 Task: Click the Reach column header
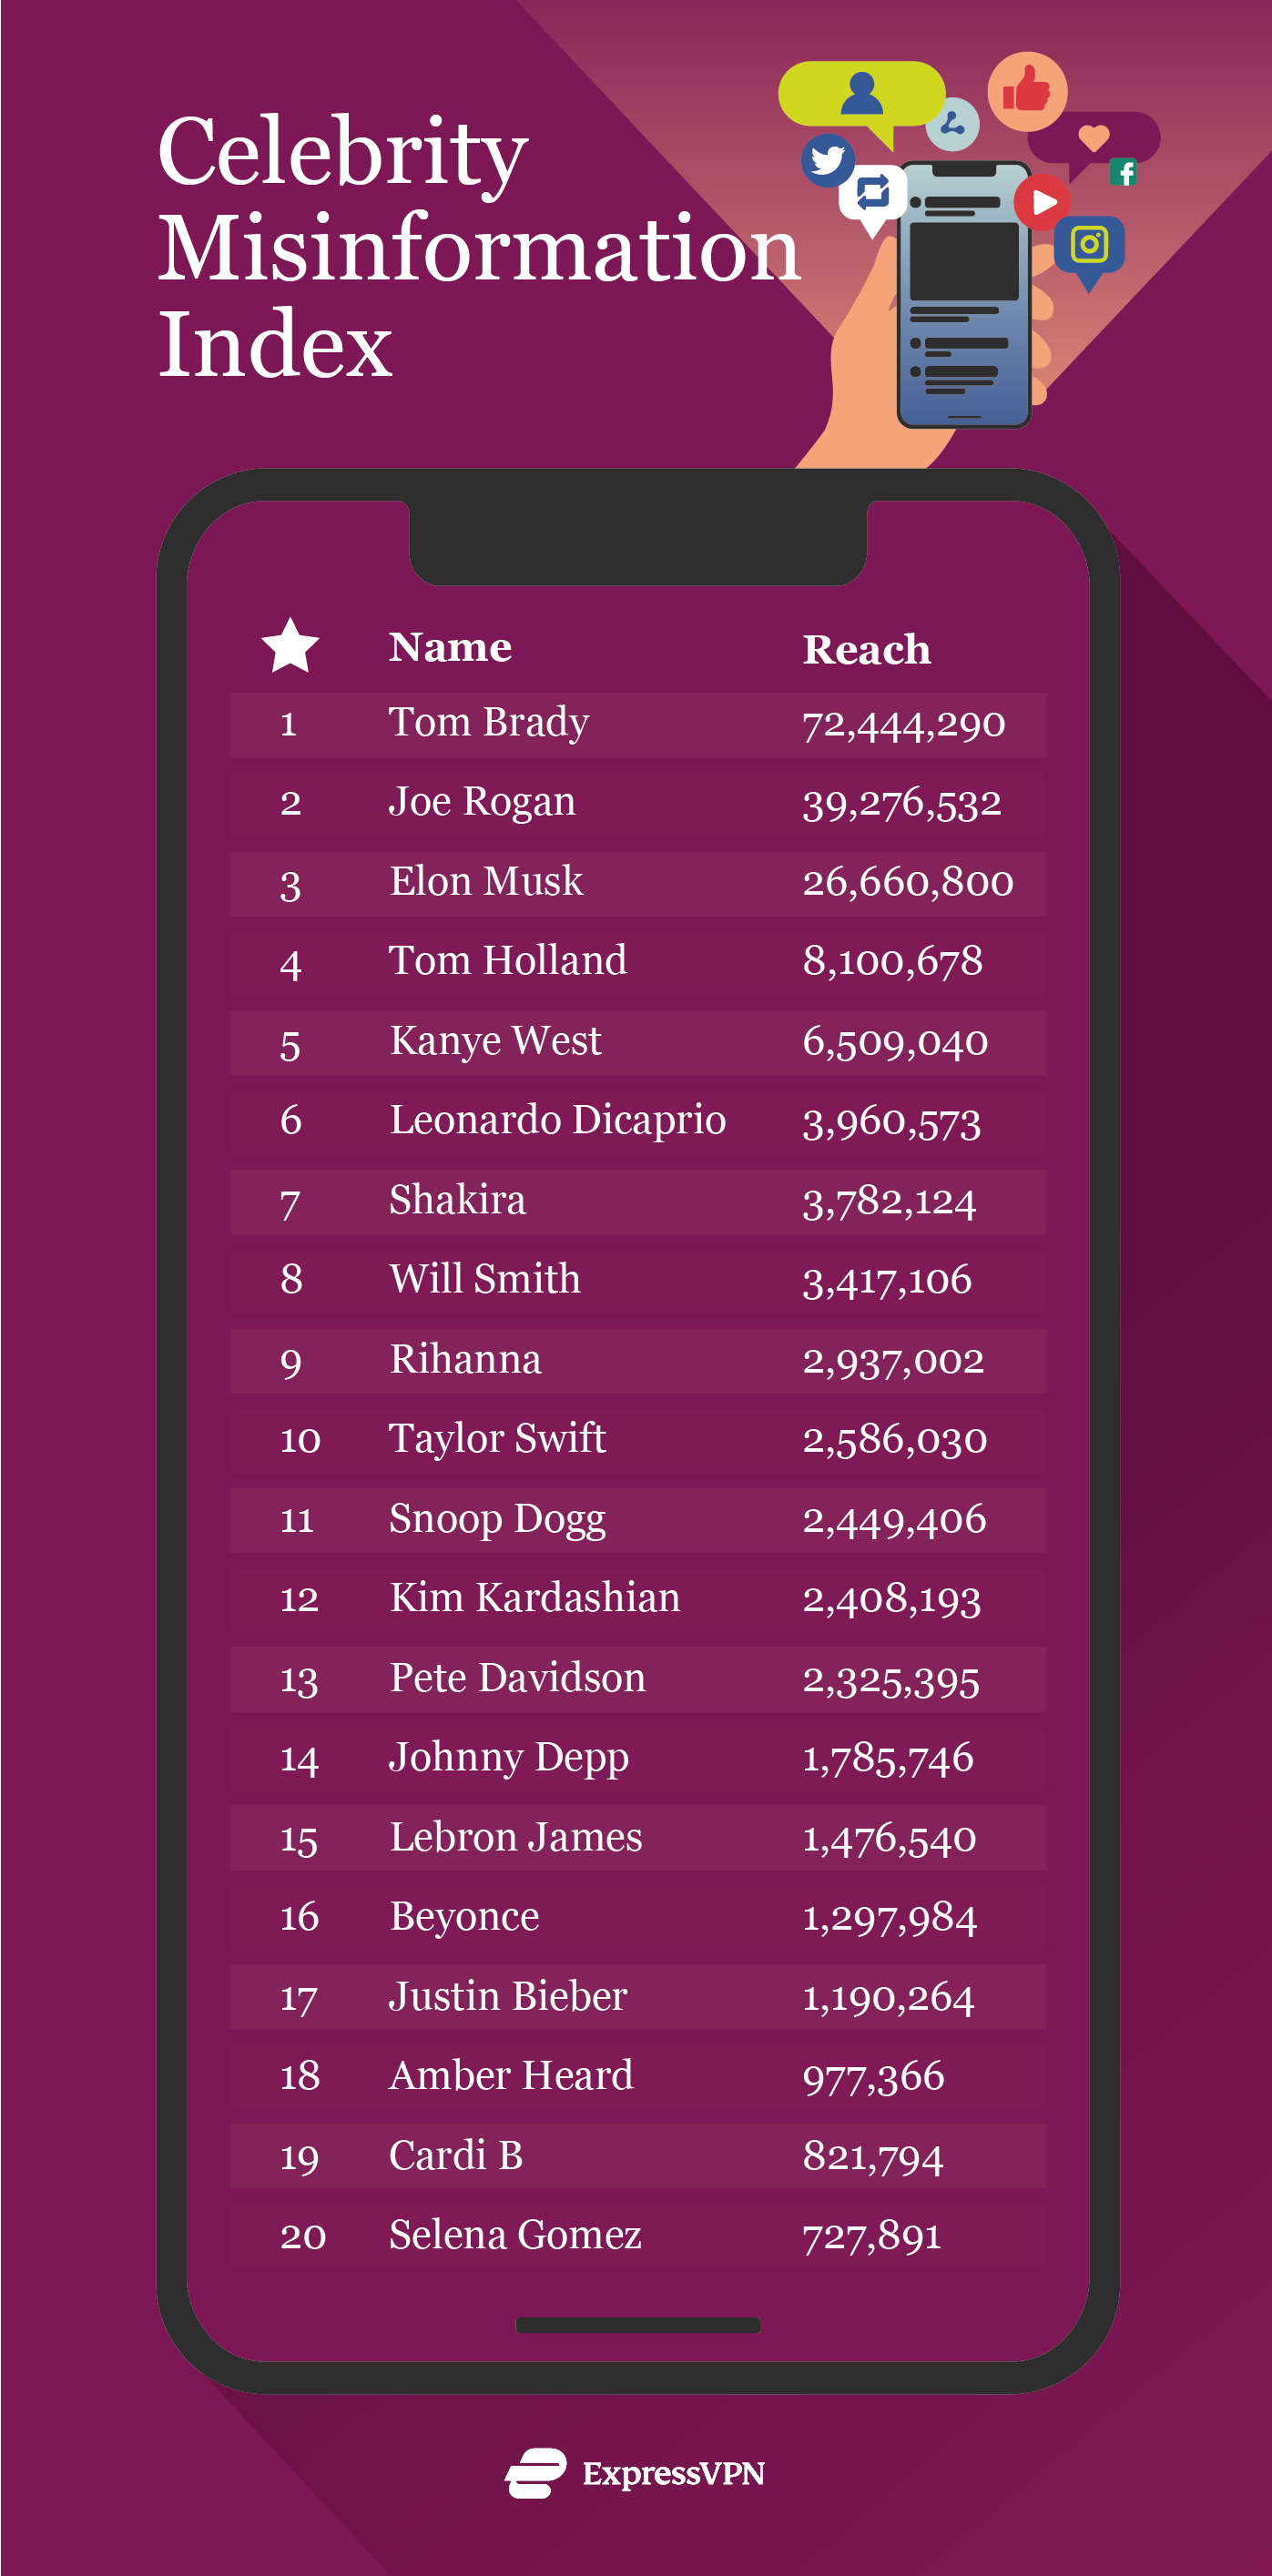pos(866,649)
